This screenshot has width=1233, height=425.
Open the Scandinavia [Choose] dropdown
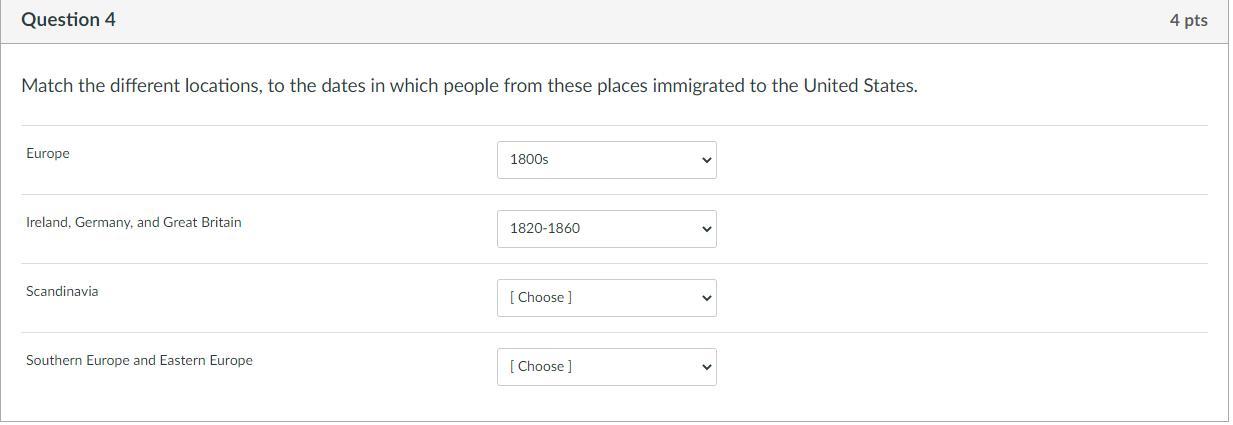coord(606,298)
